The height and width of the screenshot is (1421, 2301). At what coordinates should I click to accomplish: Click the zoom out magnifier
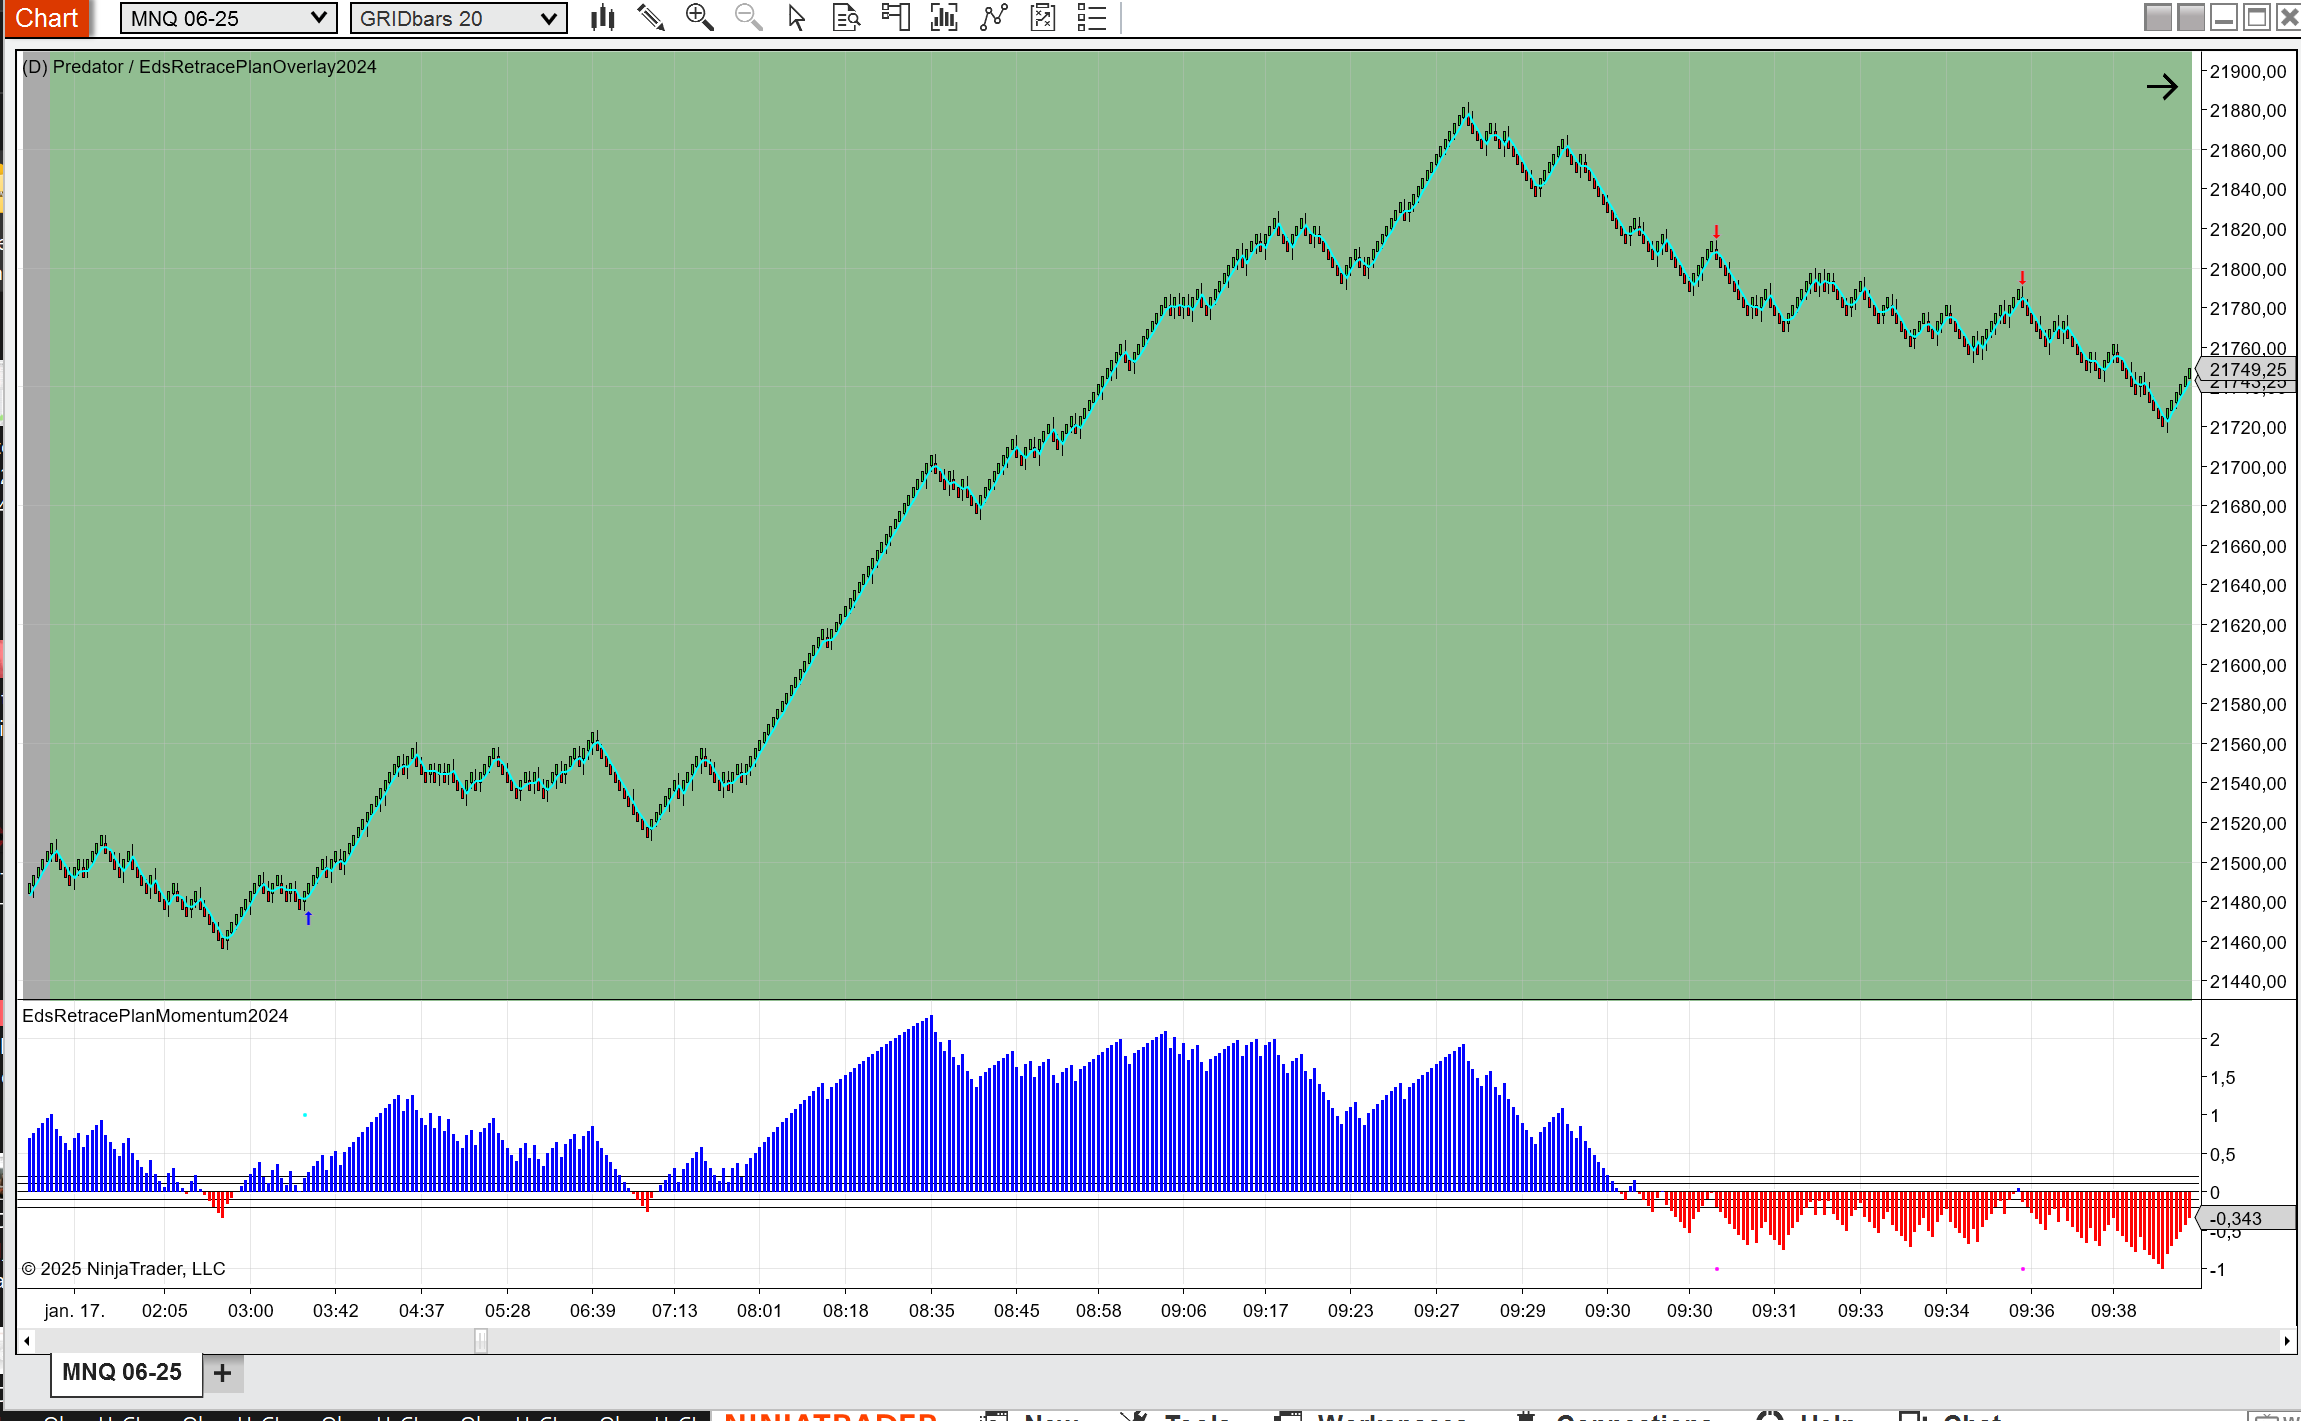[748, 17]
